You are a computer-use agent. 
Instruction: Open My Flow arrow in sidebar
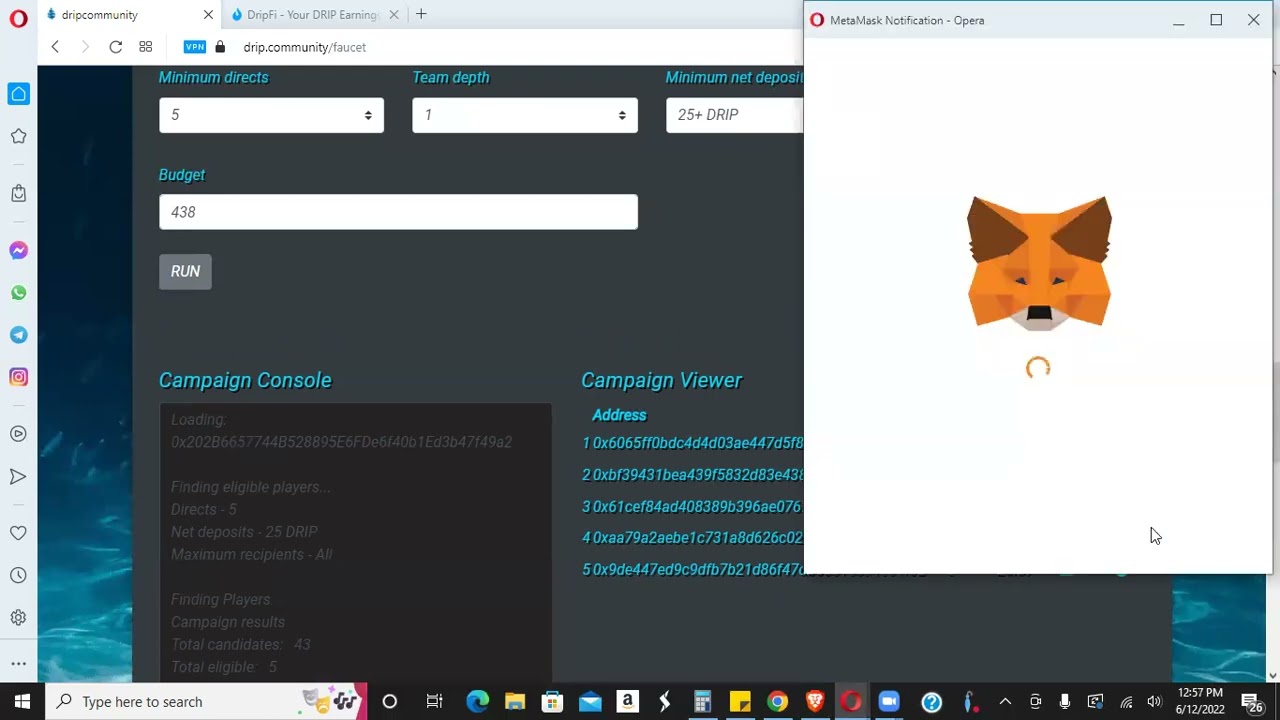(x=18, y=477)
